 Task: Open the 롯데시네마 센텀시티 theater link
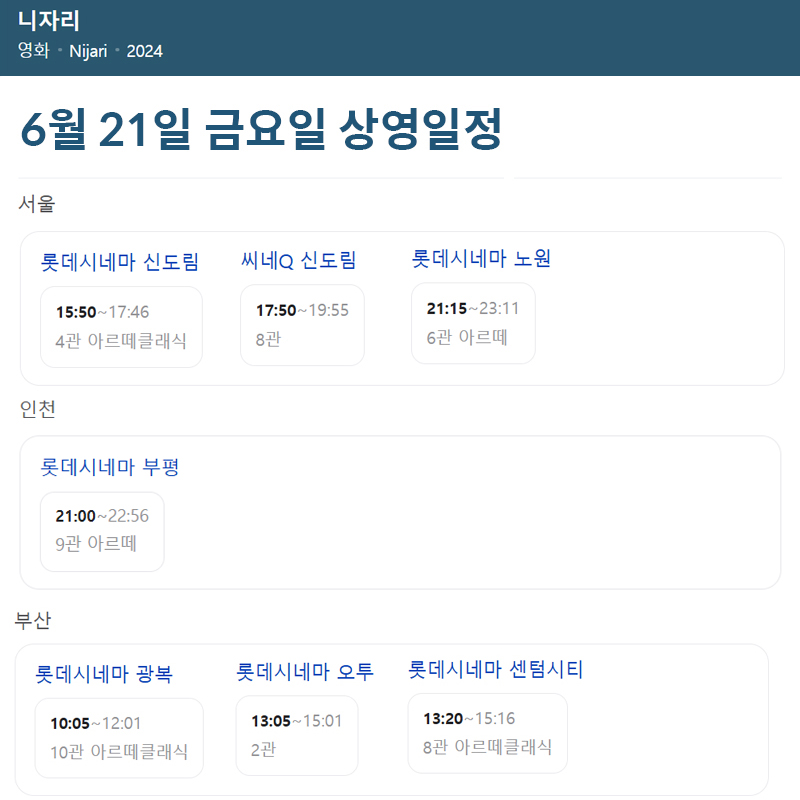(495, 669)
